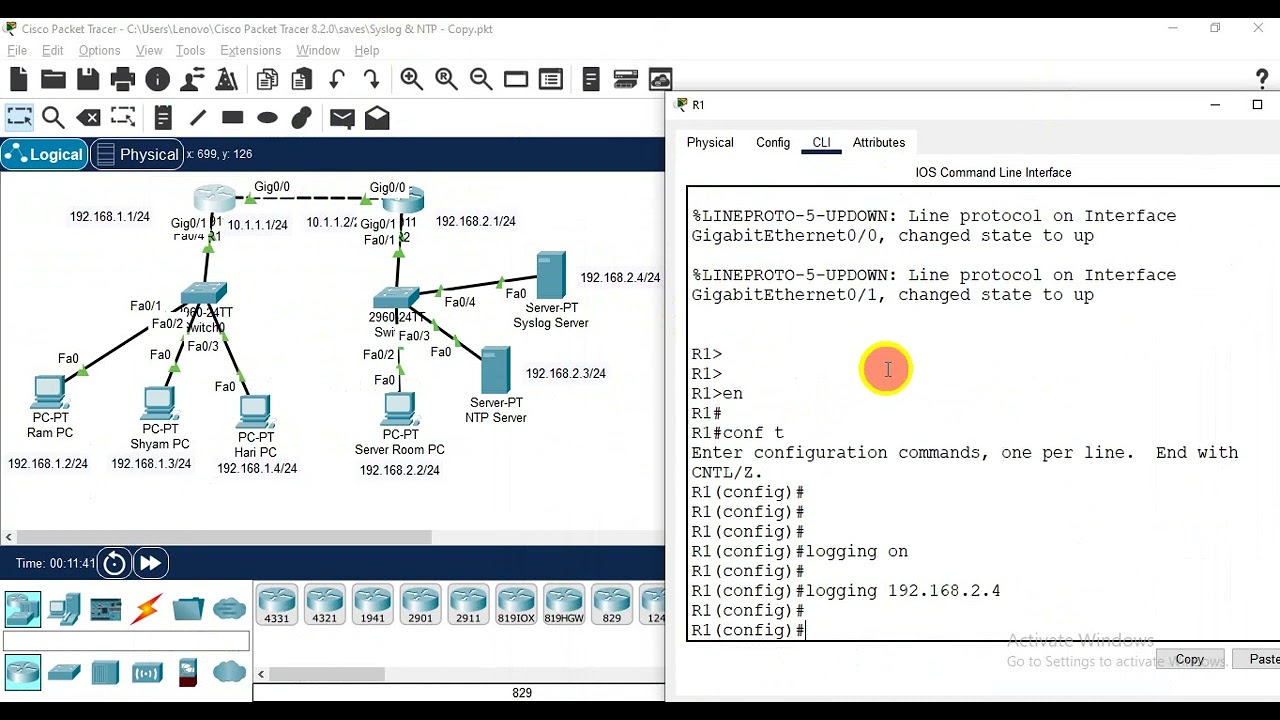This screenshot has height=720, width=1280.
Task: Undo last action arrow
Action: point(337,79)
